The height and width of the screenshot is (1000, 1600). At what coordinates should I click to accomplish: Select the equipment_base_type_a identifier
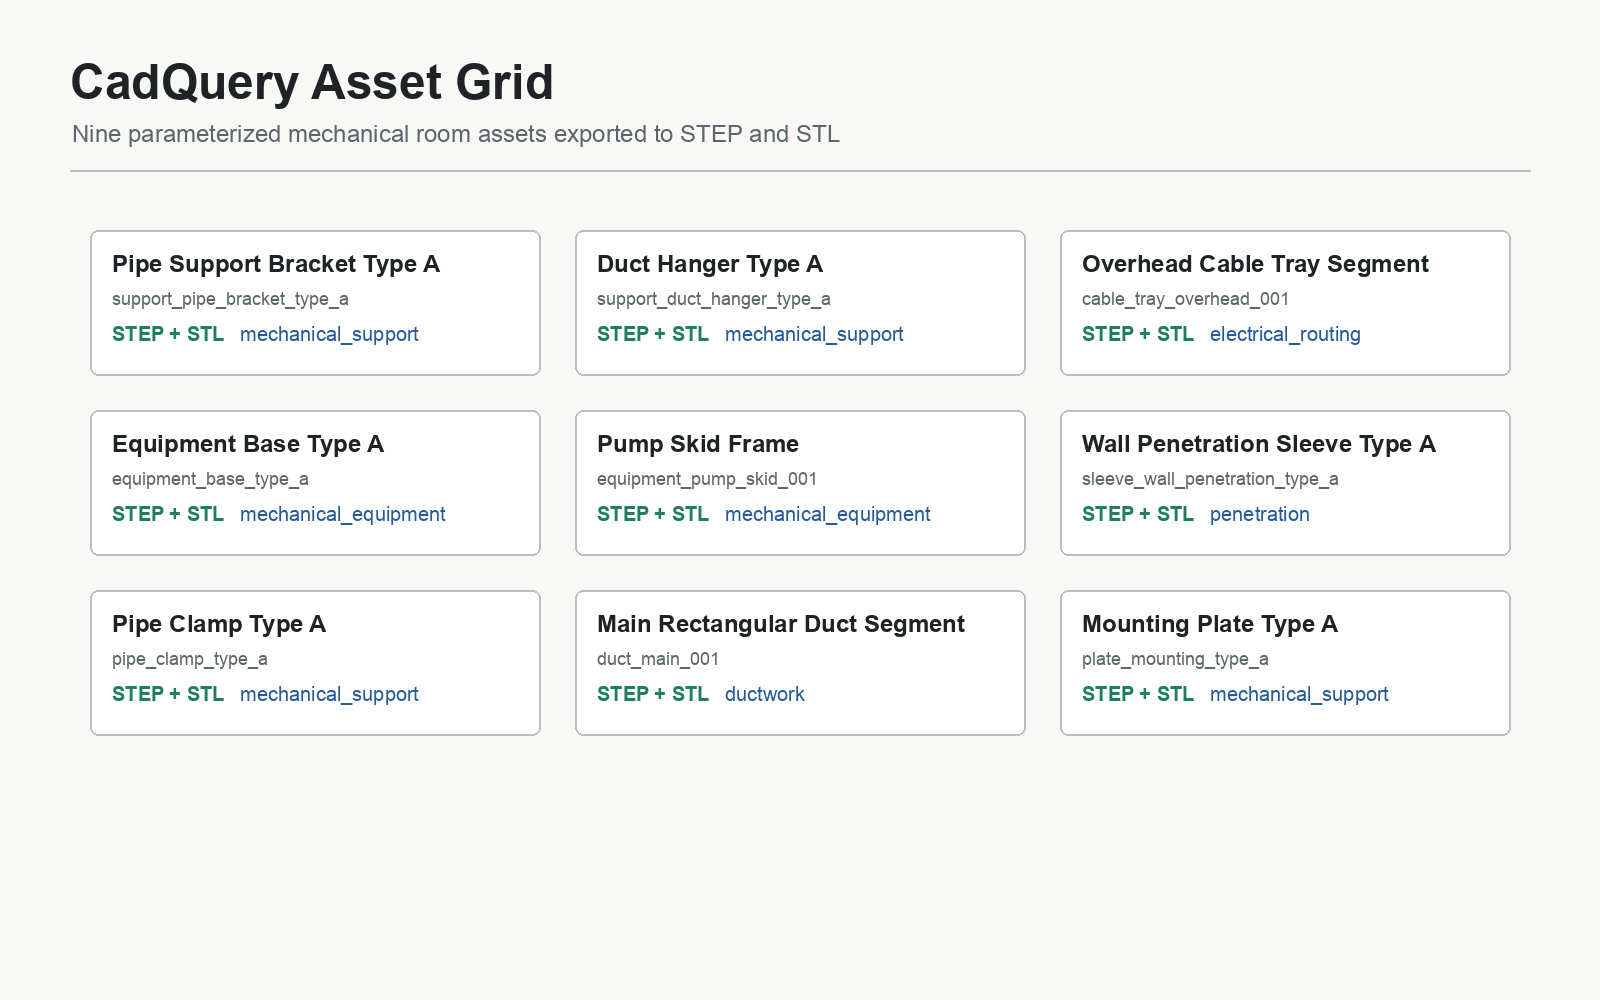pyautogui.click(x=210, y=479)
